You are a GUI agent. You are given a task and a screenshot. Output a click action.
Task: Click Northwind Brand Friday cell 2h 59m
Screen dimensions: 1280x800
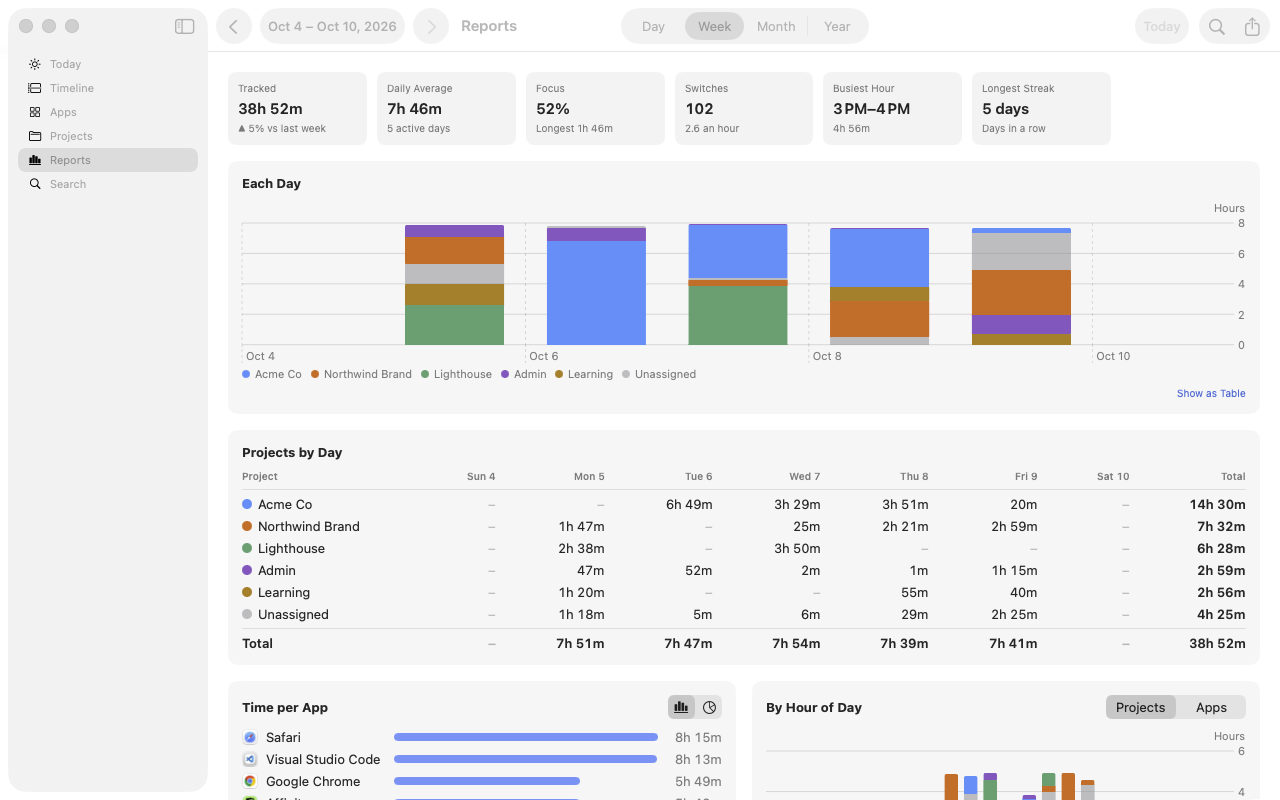click(1014, 526)
